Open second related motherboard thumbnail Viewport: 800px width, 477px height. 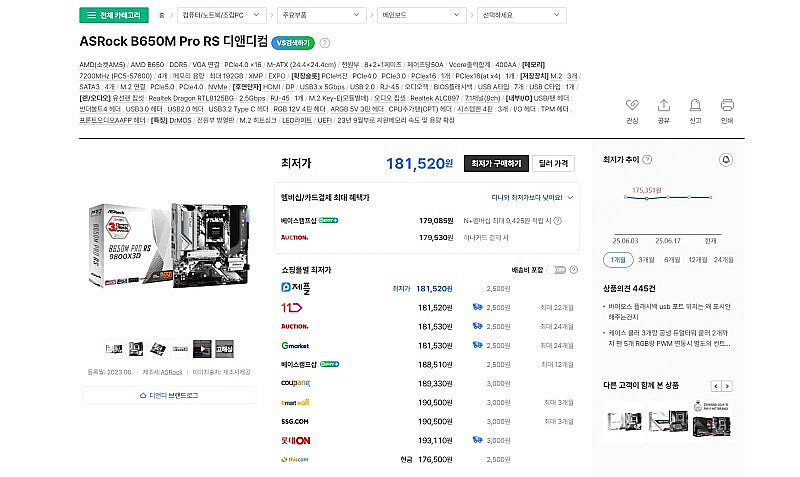(668, 421)
